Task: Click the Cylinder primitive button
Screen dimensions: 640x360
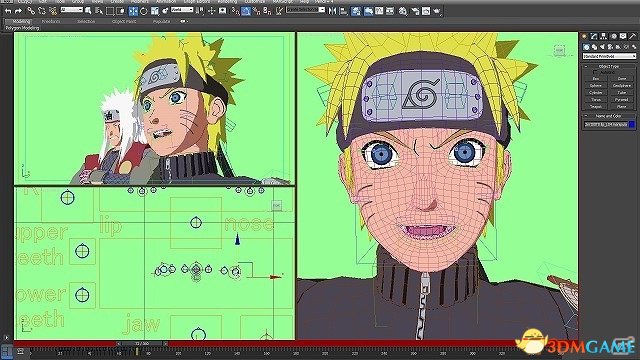Action: click(596, 93)
